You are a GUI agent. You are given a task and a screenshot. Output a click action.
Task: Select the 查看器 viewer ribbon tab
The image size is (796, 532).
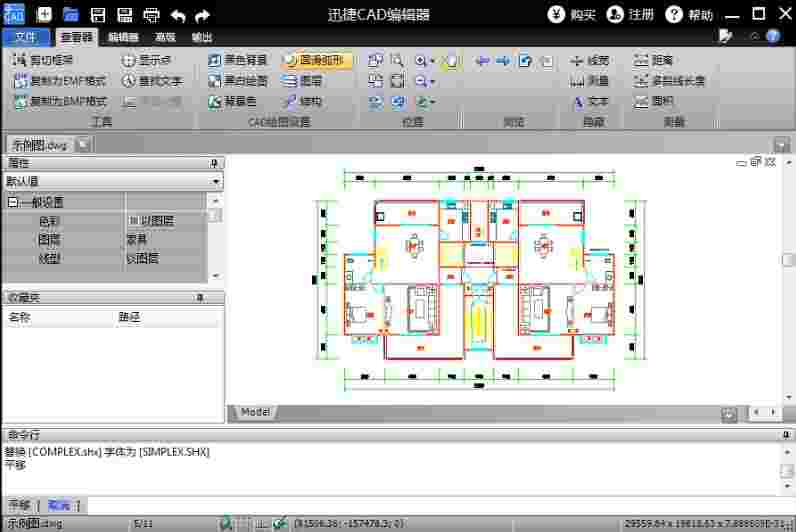pyautogui.click(x=77, y=37)
